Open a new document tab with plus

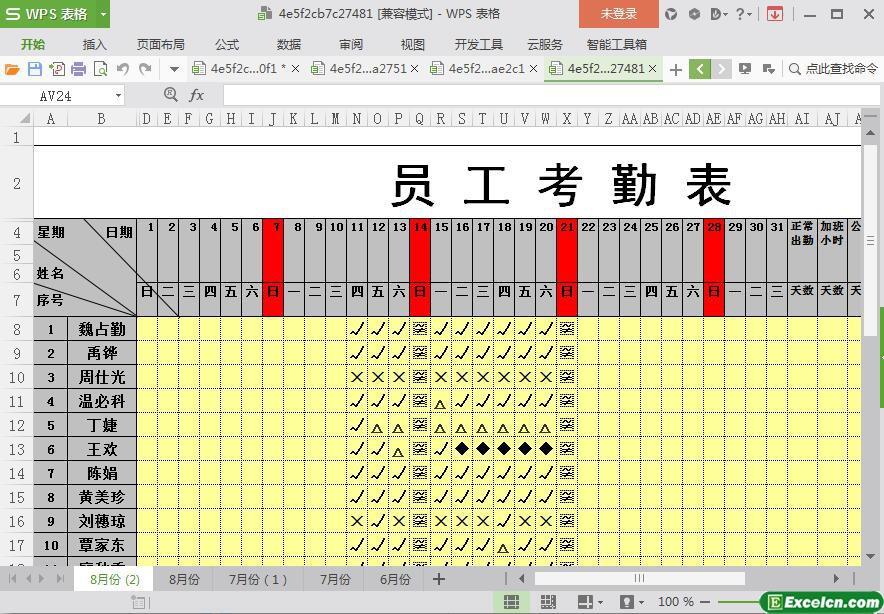[676, 69]
